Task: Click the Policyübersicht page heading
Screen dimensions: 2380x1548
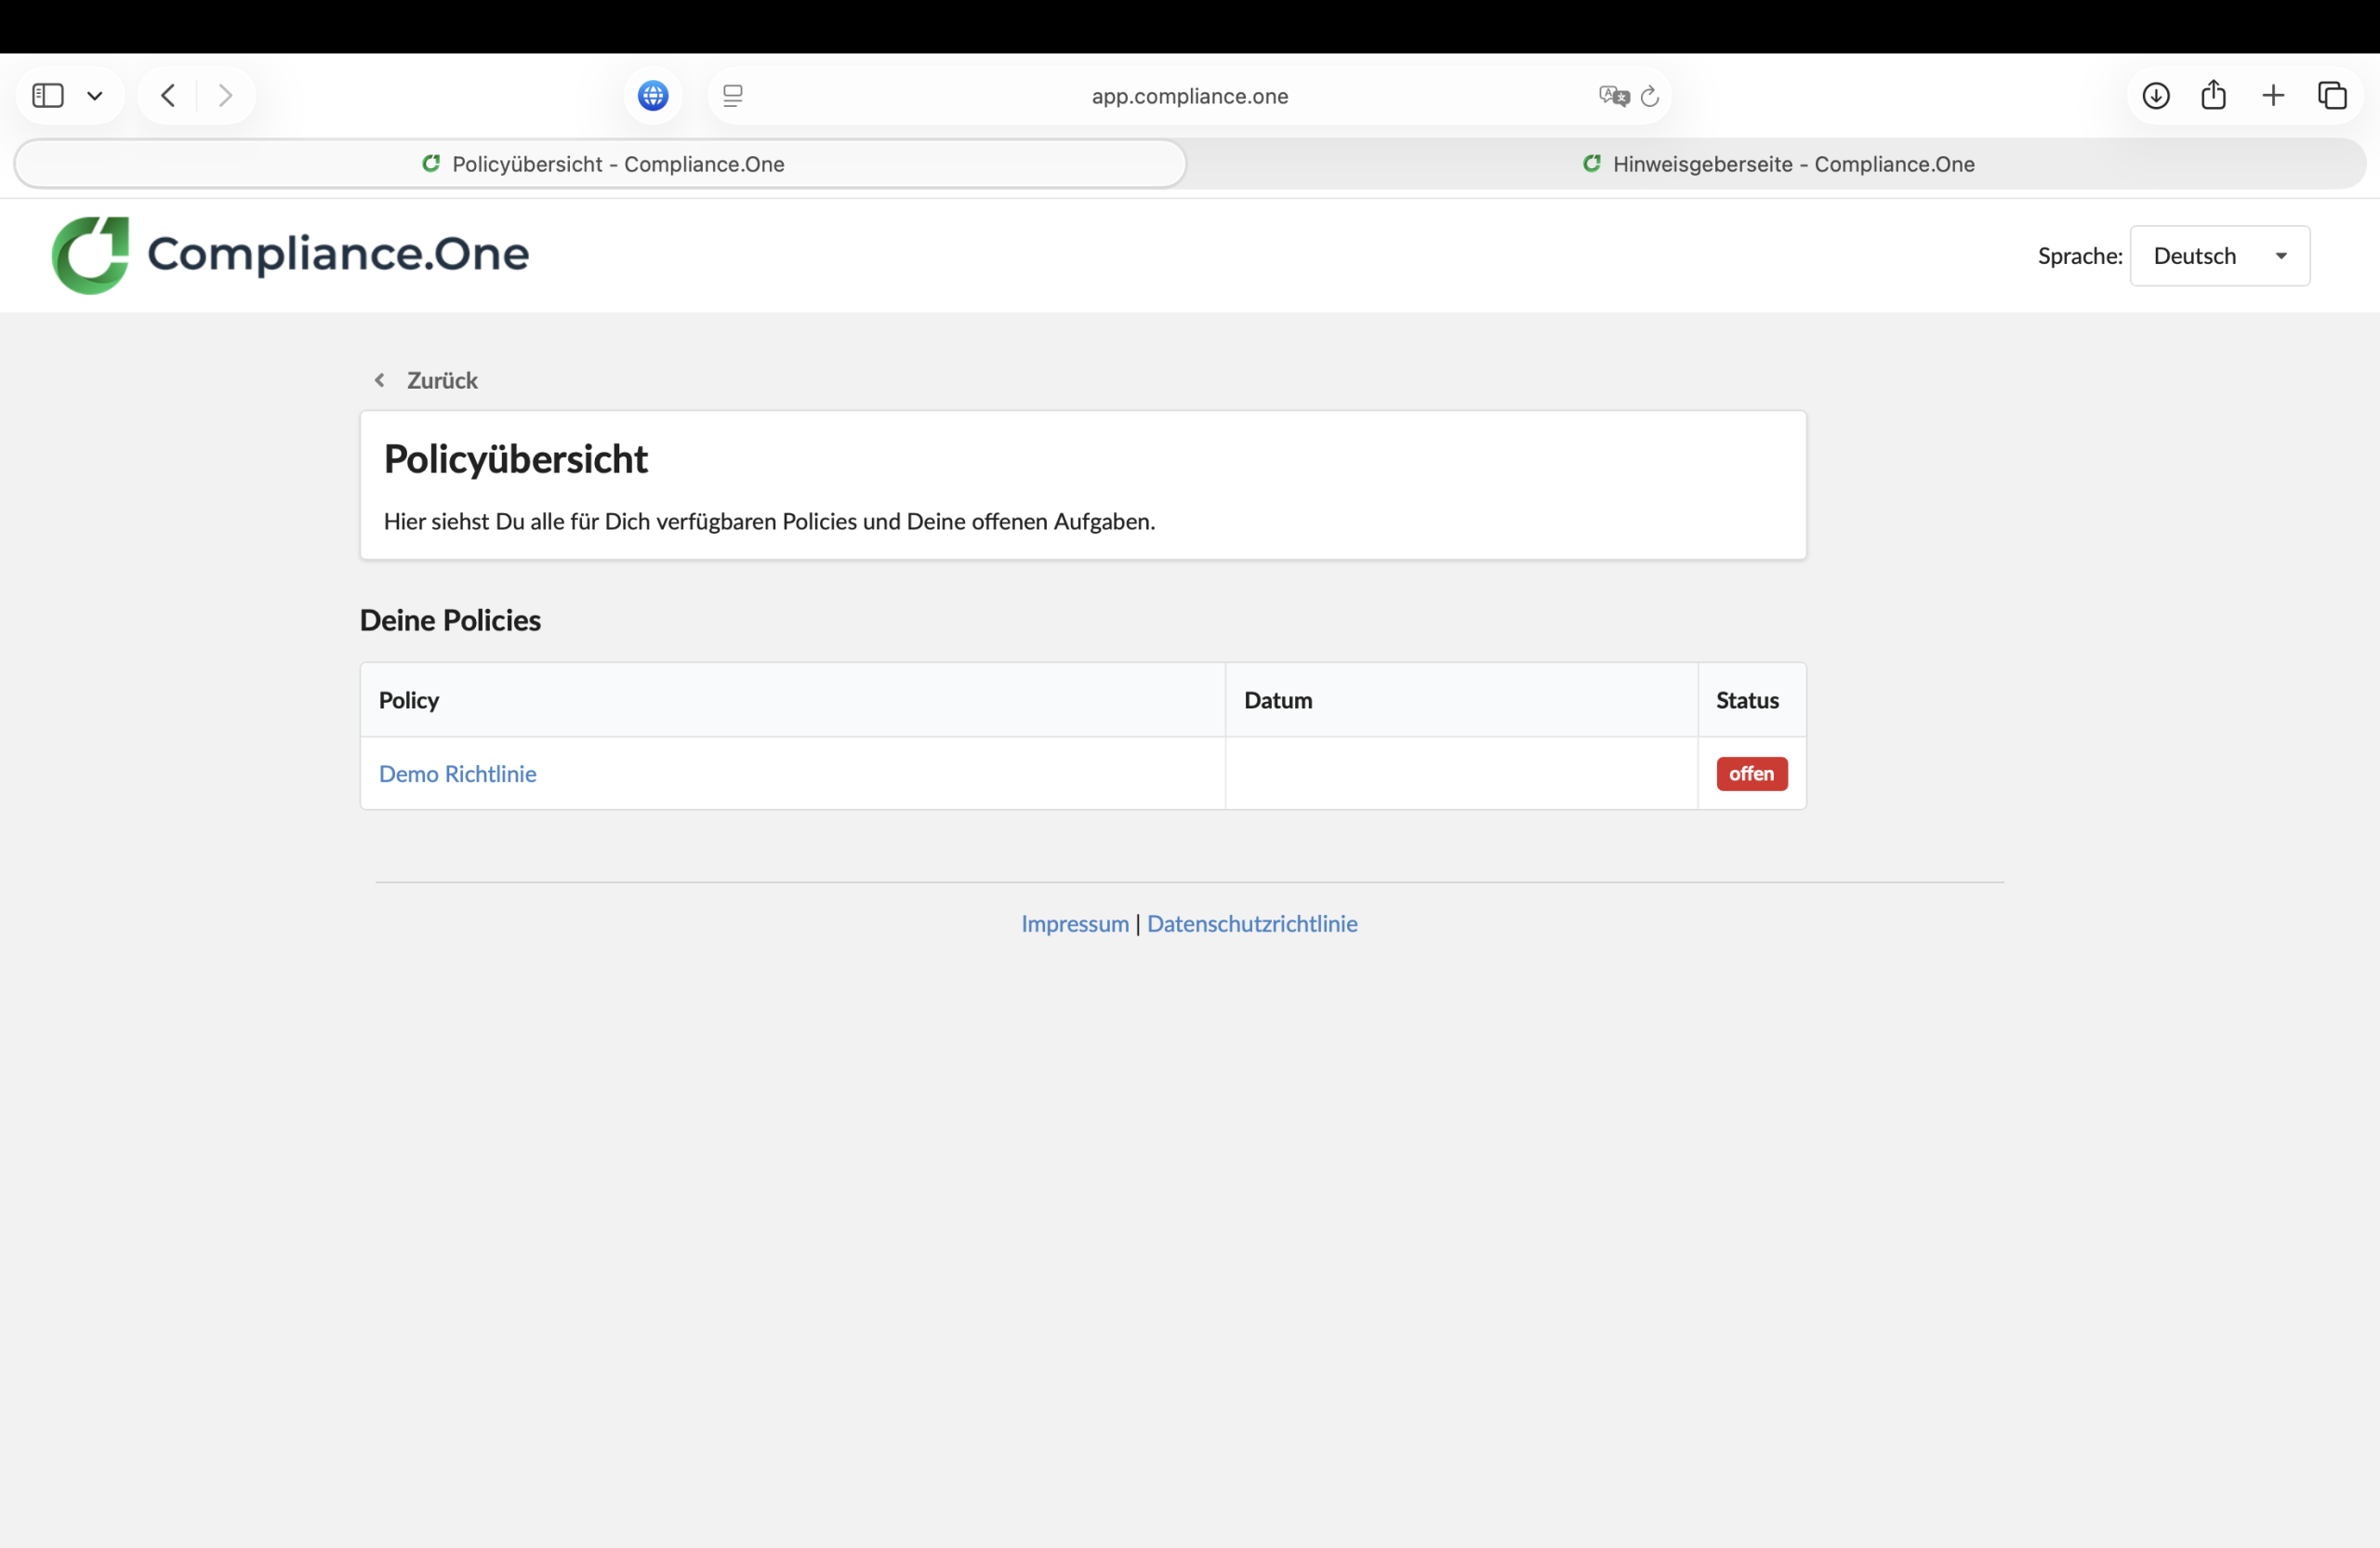Action: (x=516, y=459)
